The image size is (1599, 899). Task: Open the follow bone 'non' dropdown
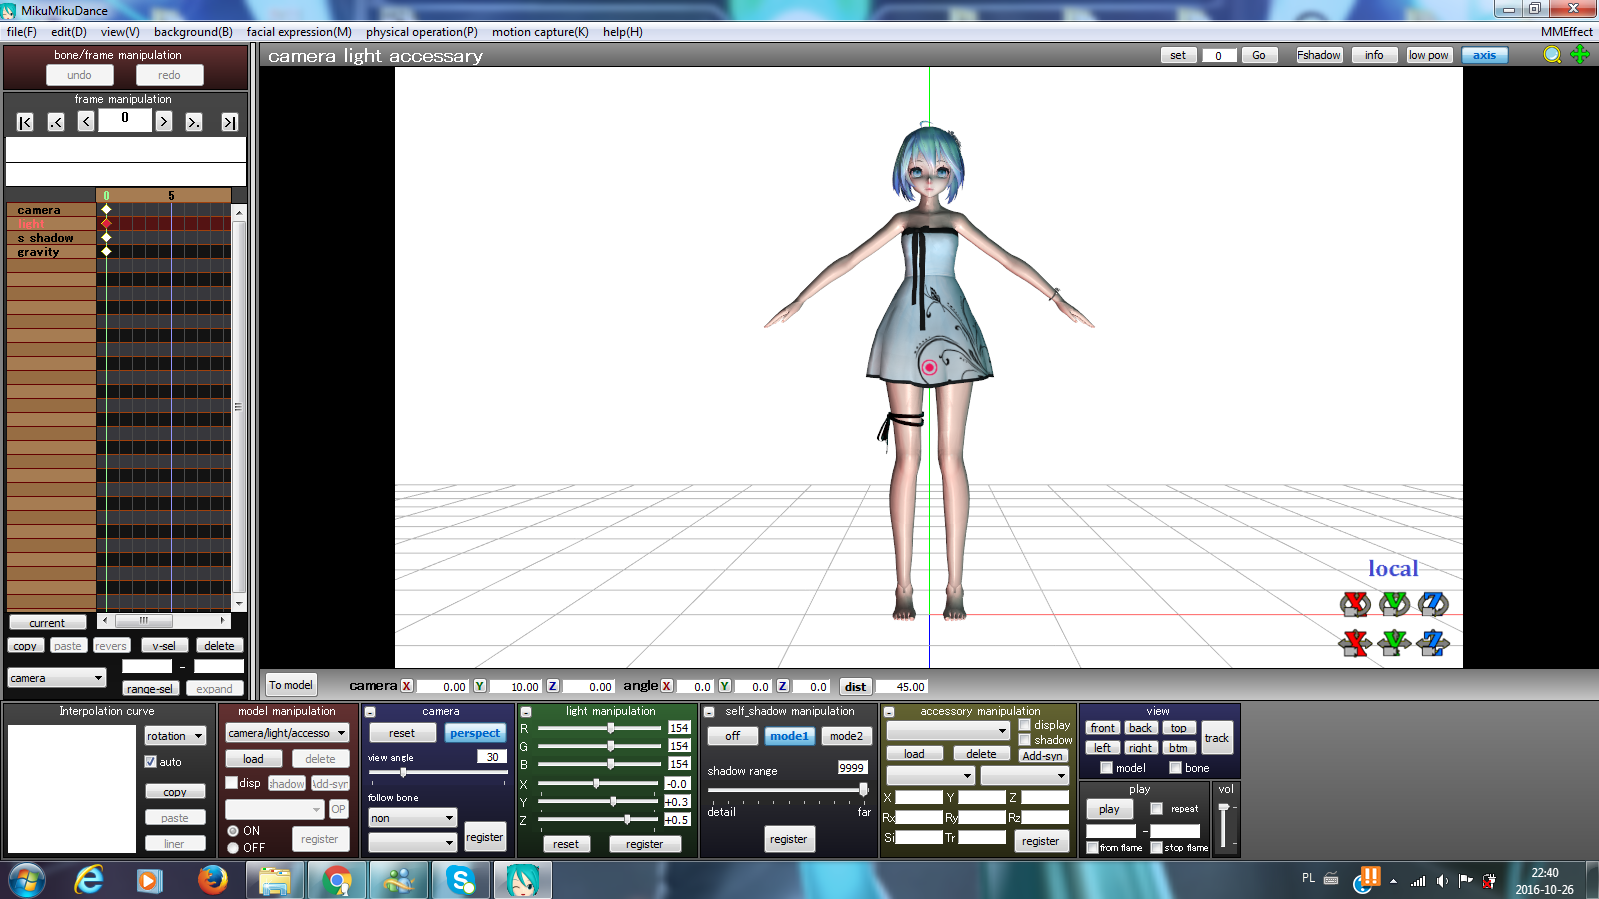click(x=412, y=818)
